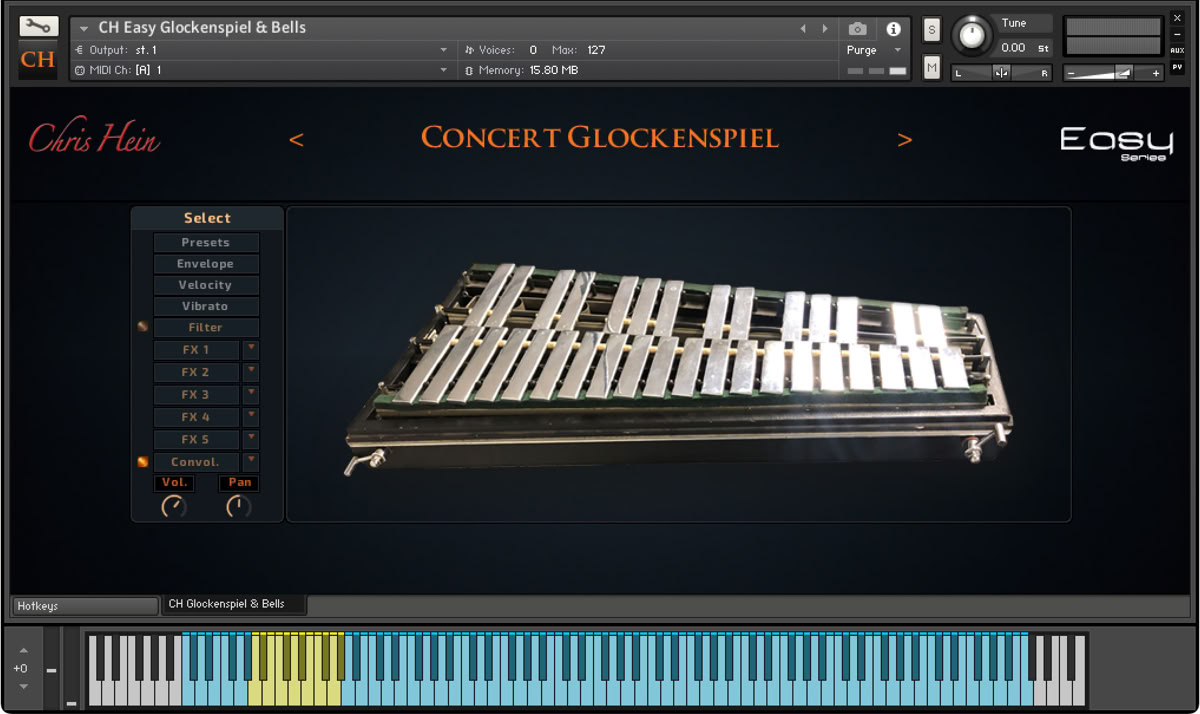Open the instrument info icon
Image resolution: width=1200 pixels, height=714 pixels.
click(x=893, y=29)
